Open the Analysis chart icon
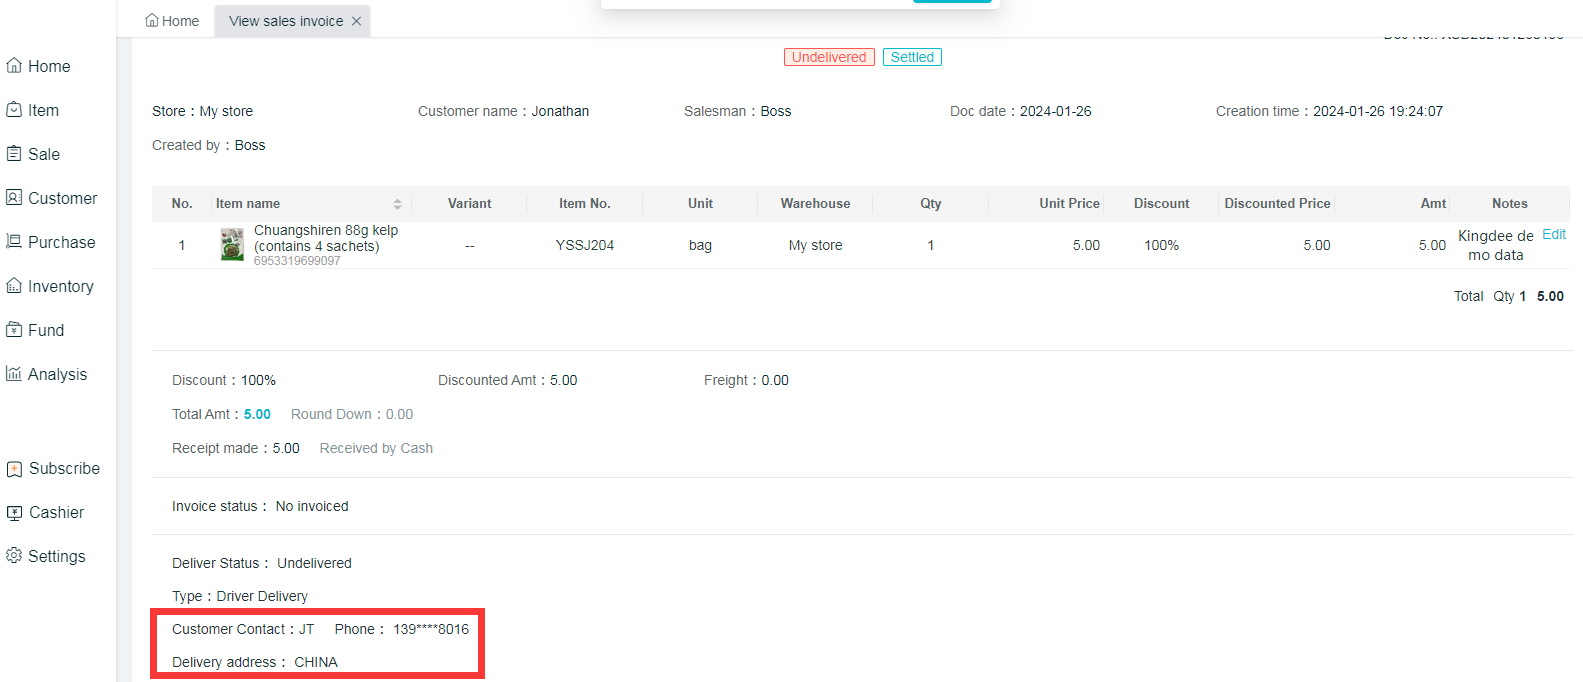 (x=14, y=374)
